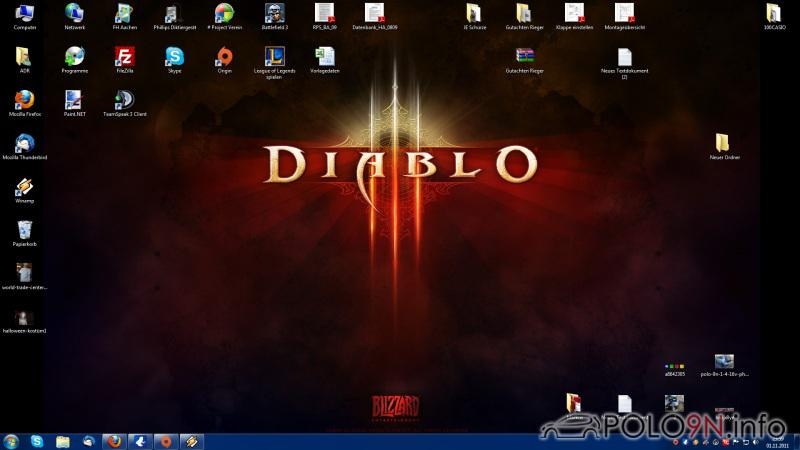Click the Thunderbird taskbar button
The width and height of the screenshot is (800, 450).
[89, 441]
